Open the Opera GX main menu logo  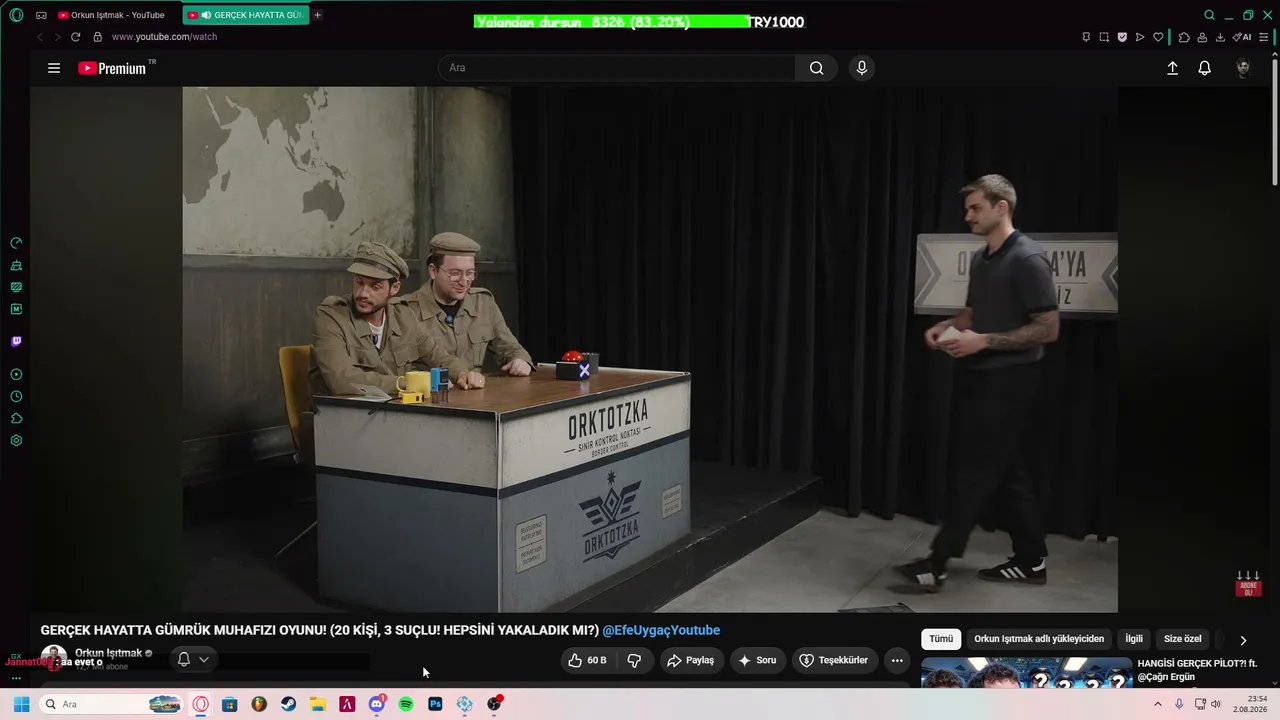(16, 15)
